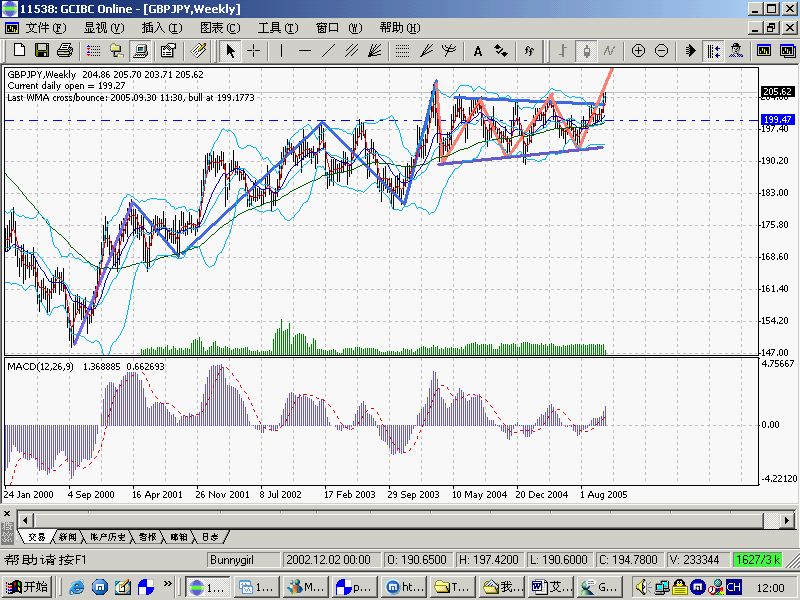This screenshot has width=800, height=600.
Task: Click the 205.62 current price label
Action: click(778, 92)
